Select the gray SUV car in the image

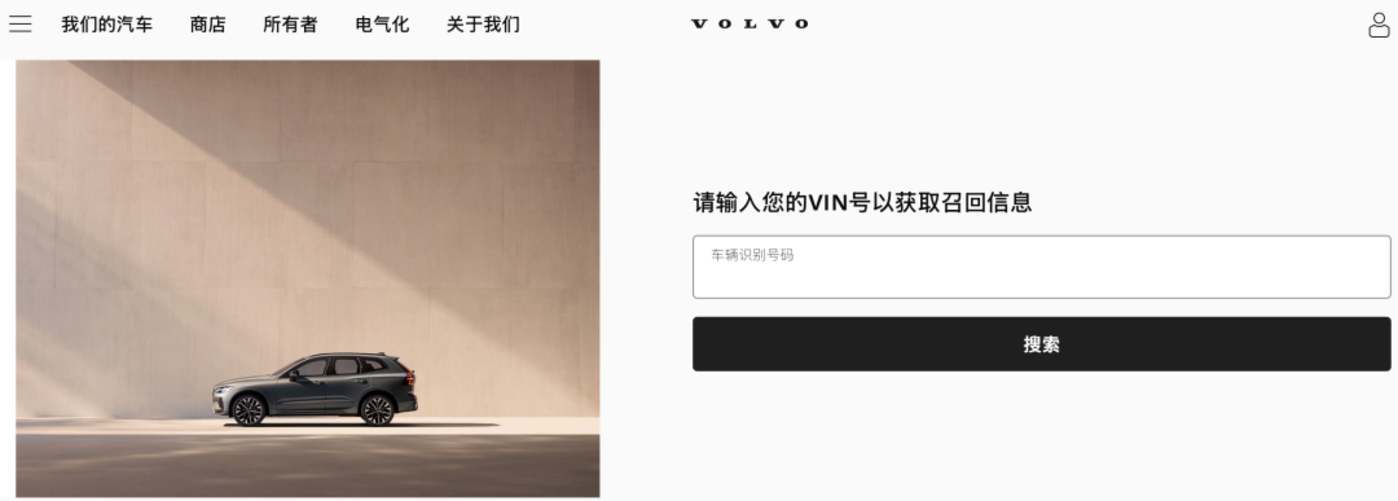tap(314, 389)
